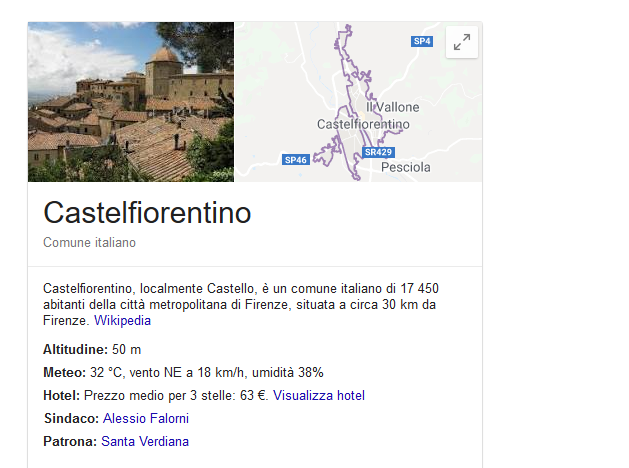This screenshot has height=468, width=629.
Task: Click the Meteo label
Action: click(65, 372)
